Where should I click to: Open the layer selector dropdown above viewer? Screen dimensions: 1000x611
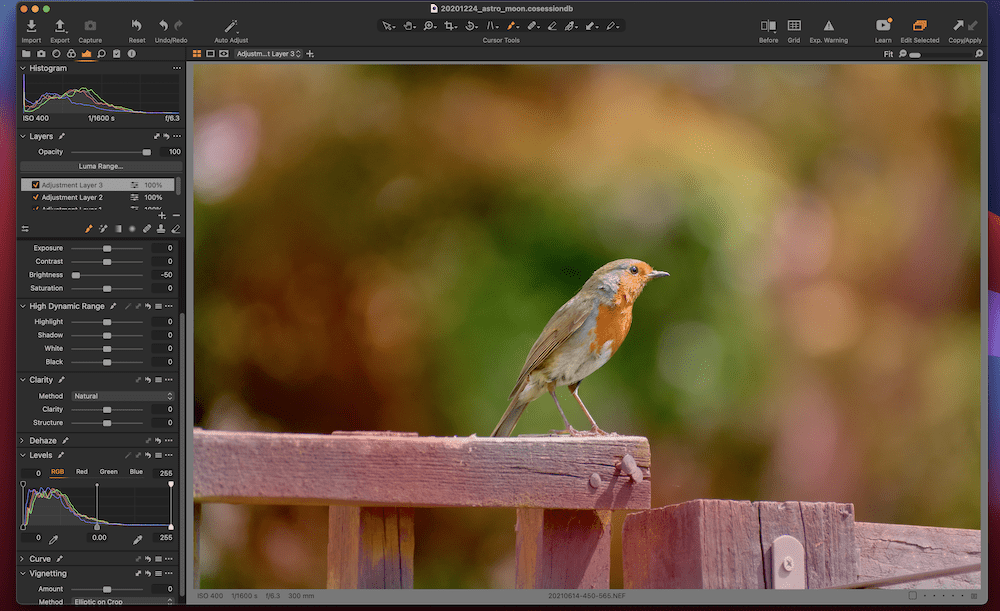(x=268, y=53)
